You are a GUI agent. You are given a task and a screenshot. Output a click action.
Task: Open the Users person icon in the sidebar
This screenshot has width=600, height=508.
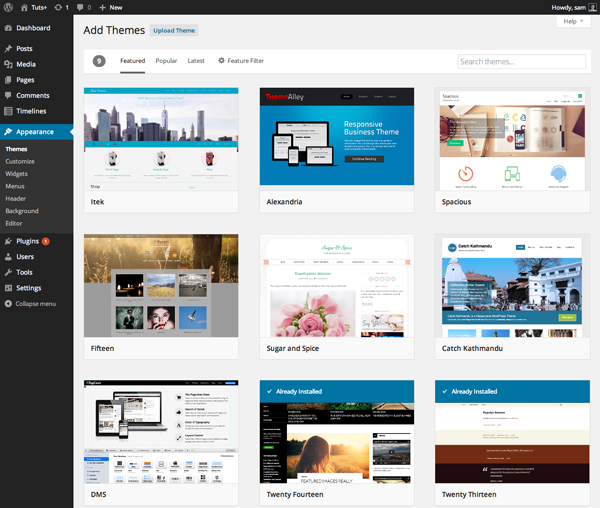[8, 257]
